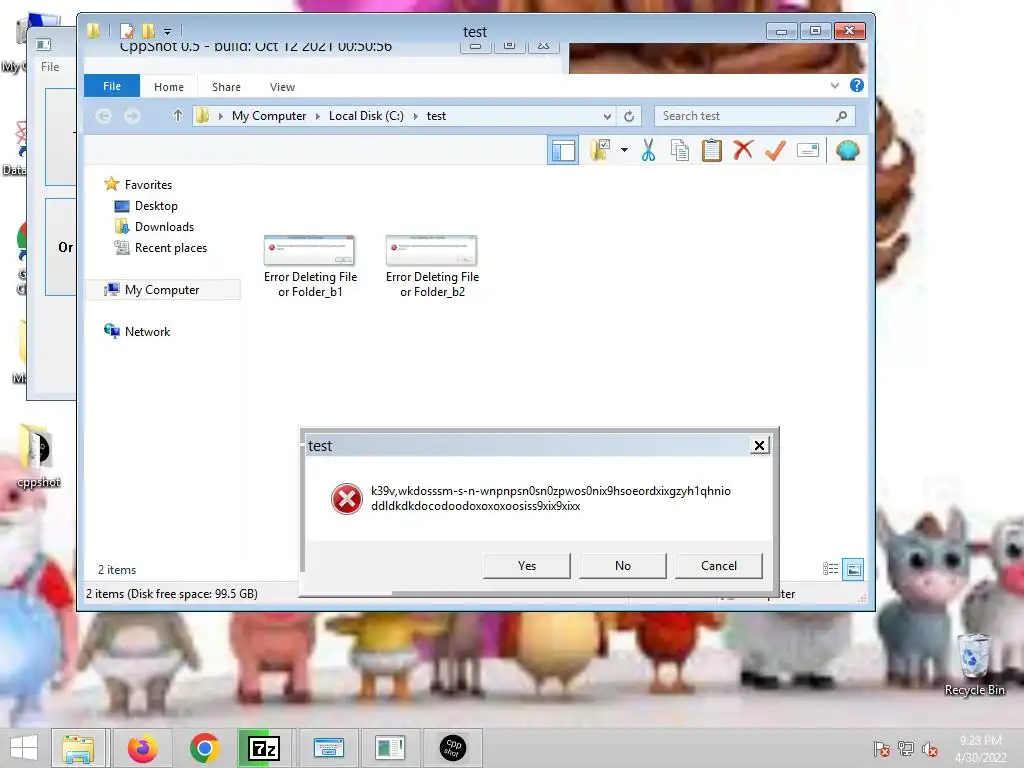The height and width of the screenshot is (768, 1024).
Task: Close the test message dialog
Action: (x=759, y=445)
